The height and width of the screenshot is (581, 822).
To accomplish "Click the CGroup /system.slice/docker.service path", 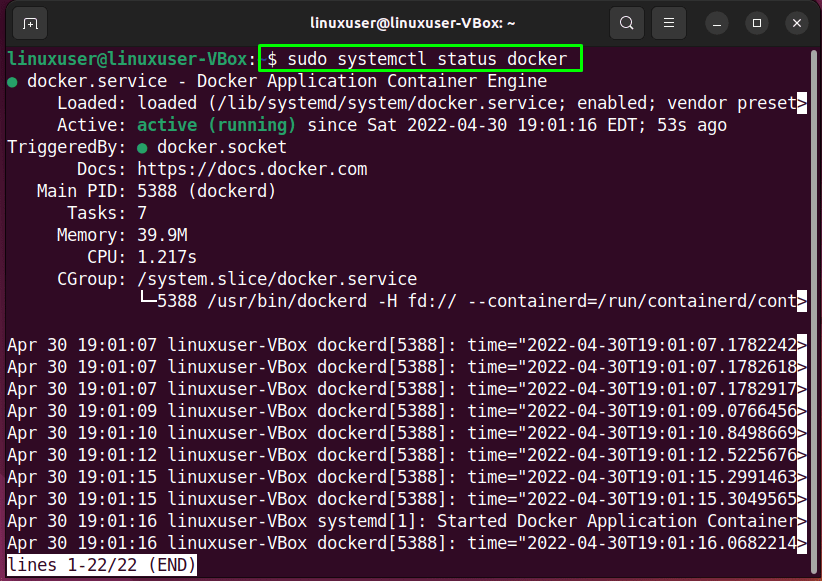I will pos(277,279).
